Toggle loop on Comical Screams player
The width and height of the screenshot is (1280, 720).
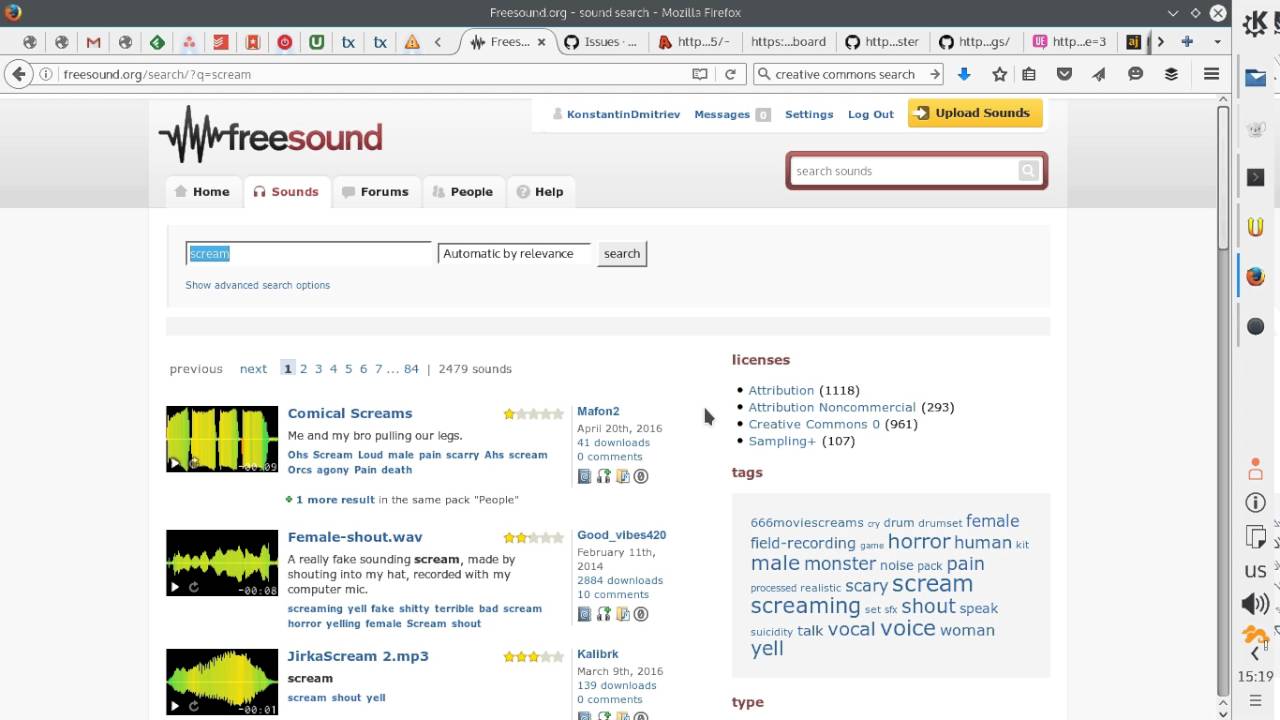point(194,463)
